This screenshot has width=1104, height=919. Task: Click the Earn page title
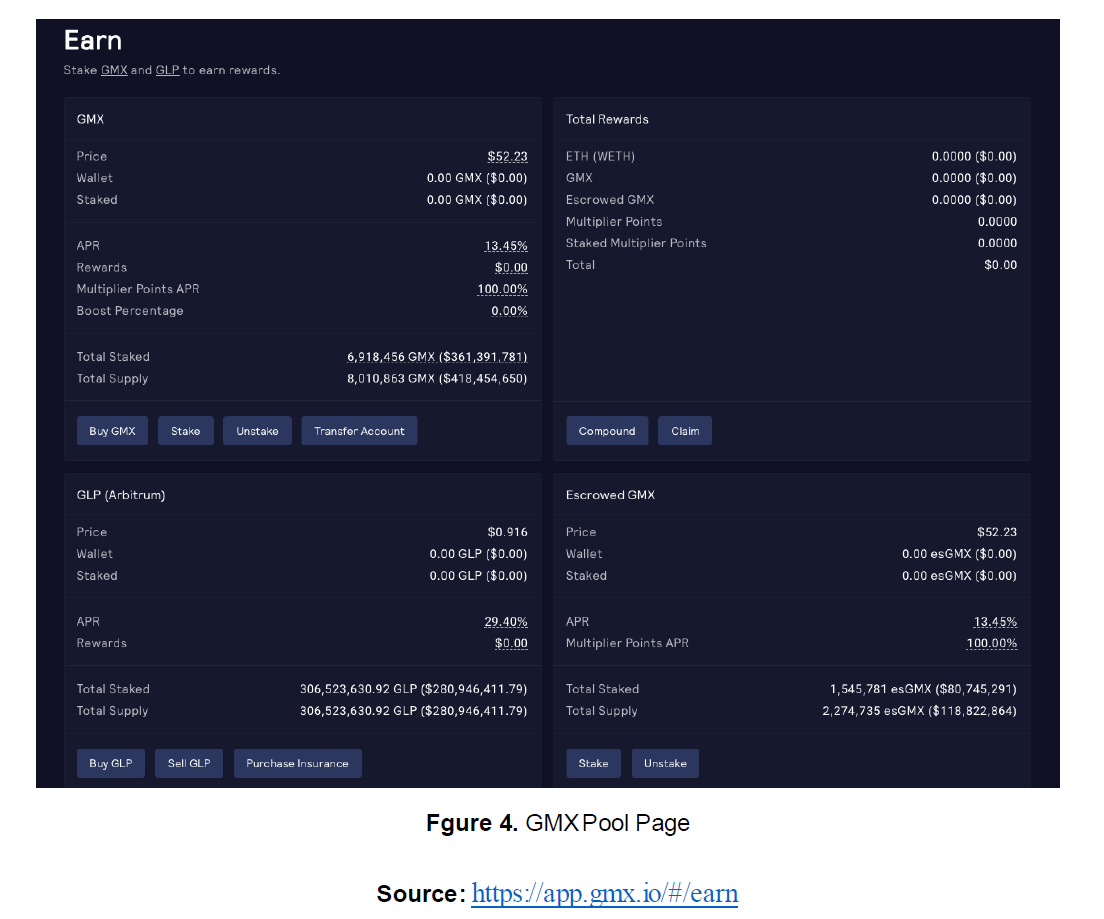93,40
